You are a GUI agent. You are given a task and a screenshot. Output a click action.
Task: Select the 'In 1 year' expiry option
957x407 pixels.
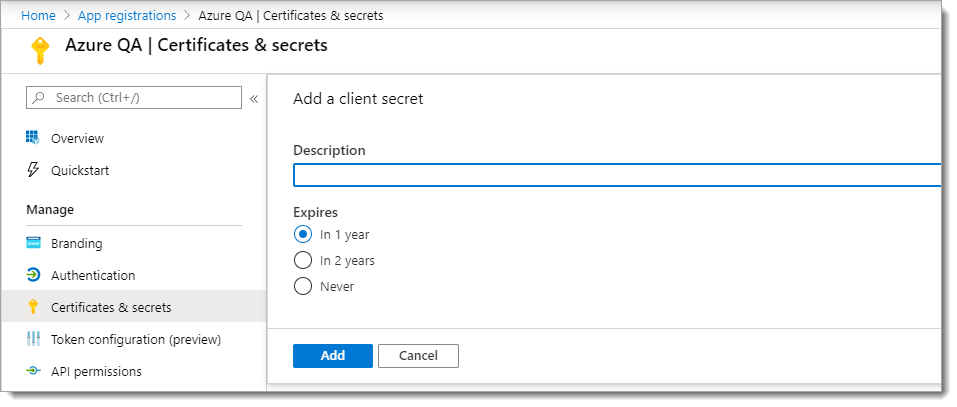(x=303, y=234)
